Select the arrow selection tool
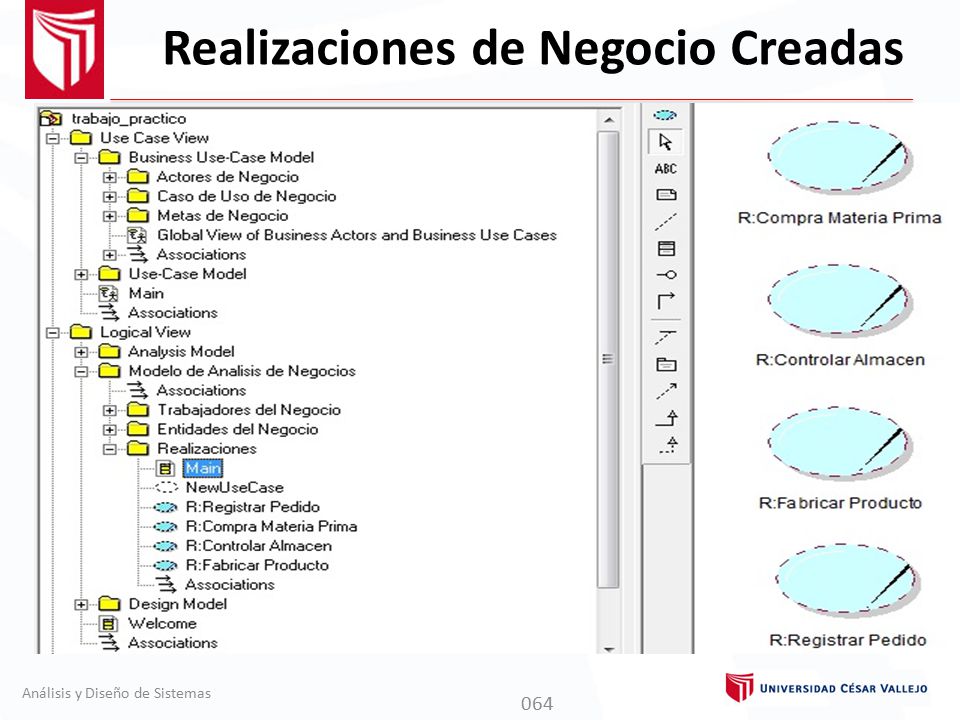Viewport: 960px width, 720px height. [x=666, y=142]
